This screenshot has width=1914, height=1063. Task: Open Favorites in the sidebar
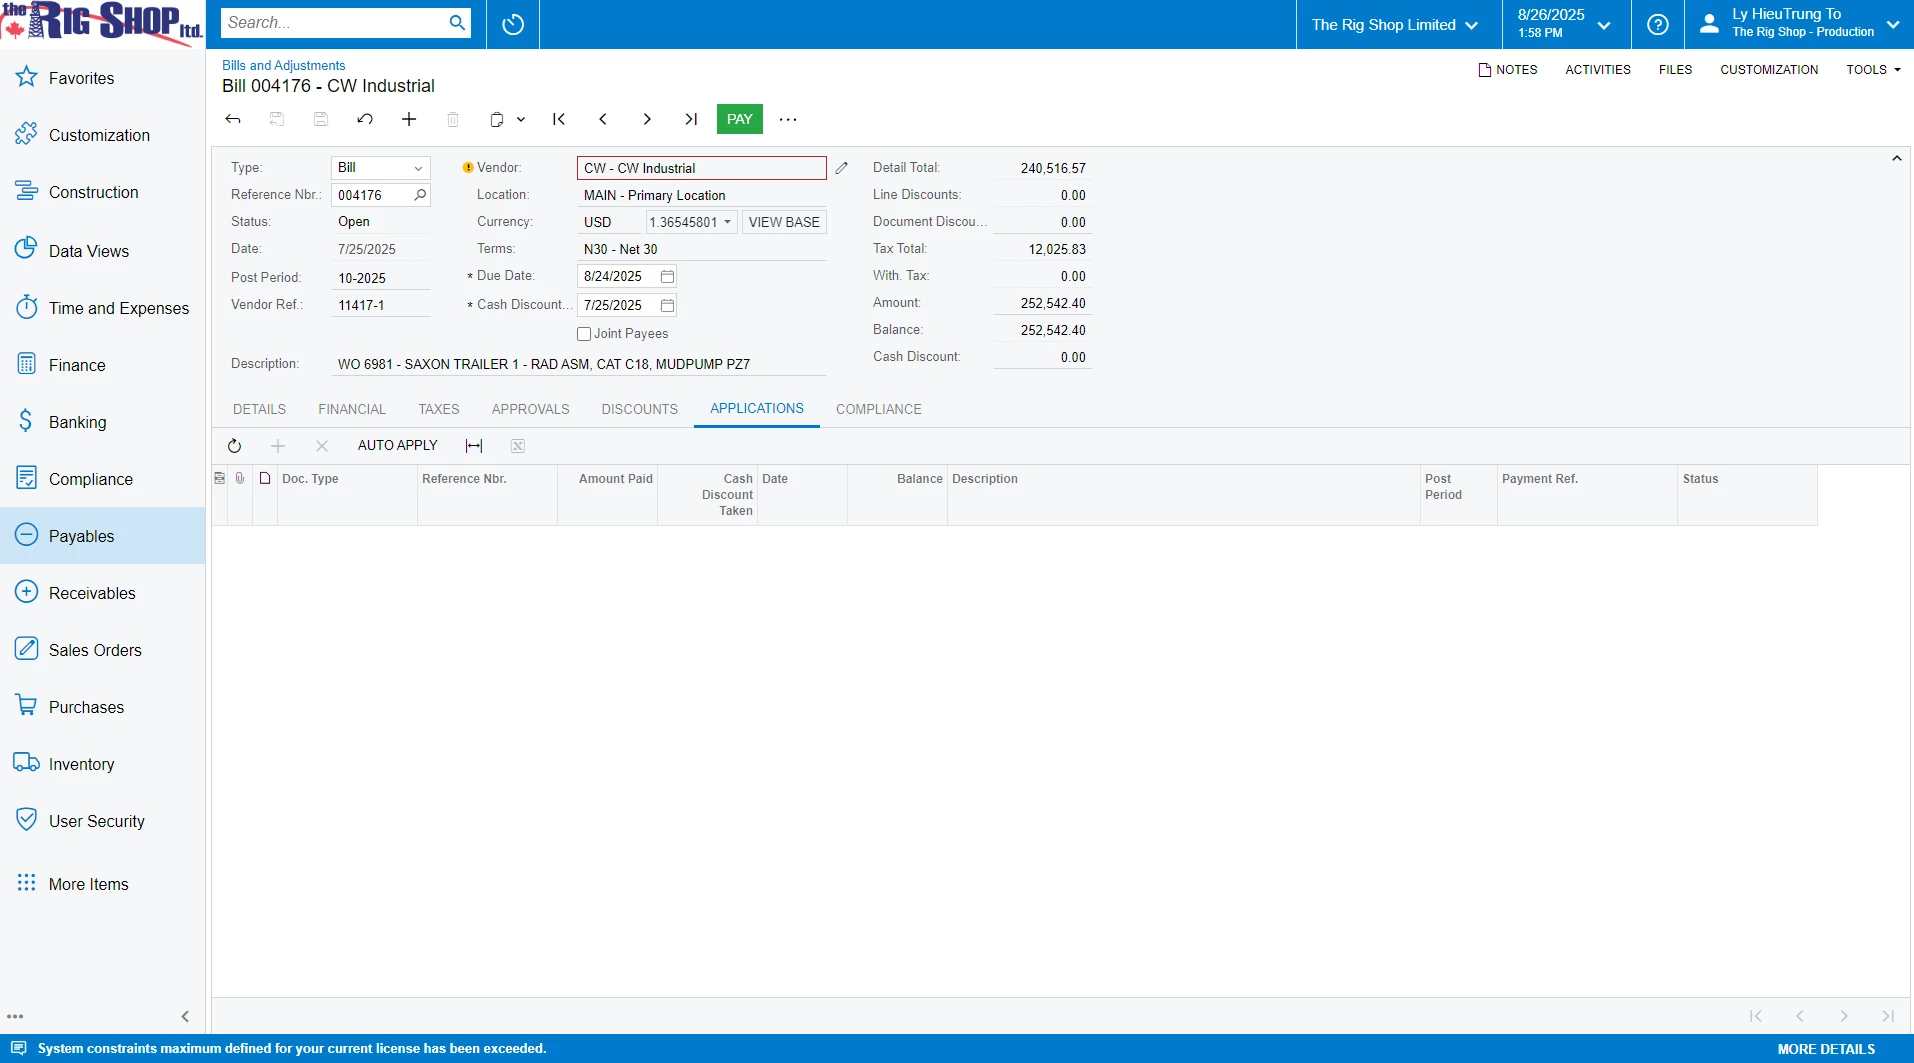[x=102, y=78]
